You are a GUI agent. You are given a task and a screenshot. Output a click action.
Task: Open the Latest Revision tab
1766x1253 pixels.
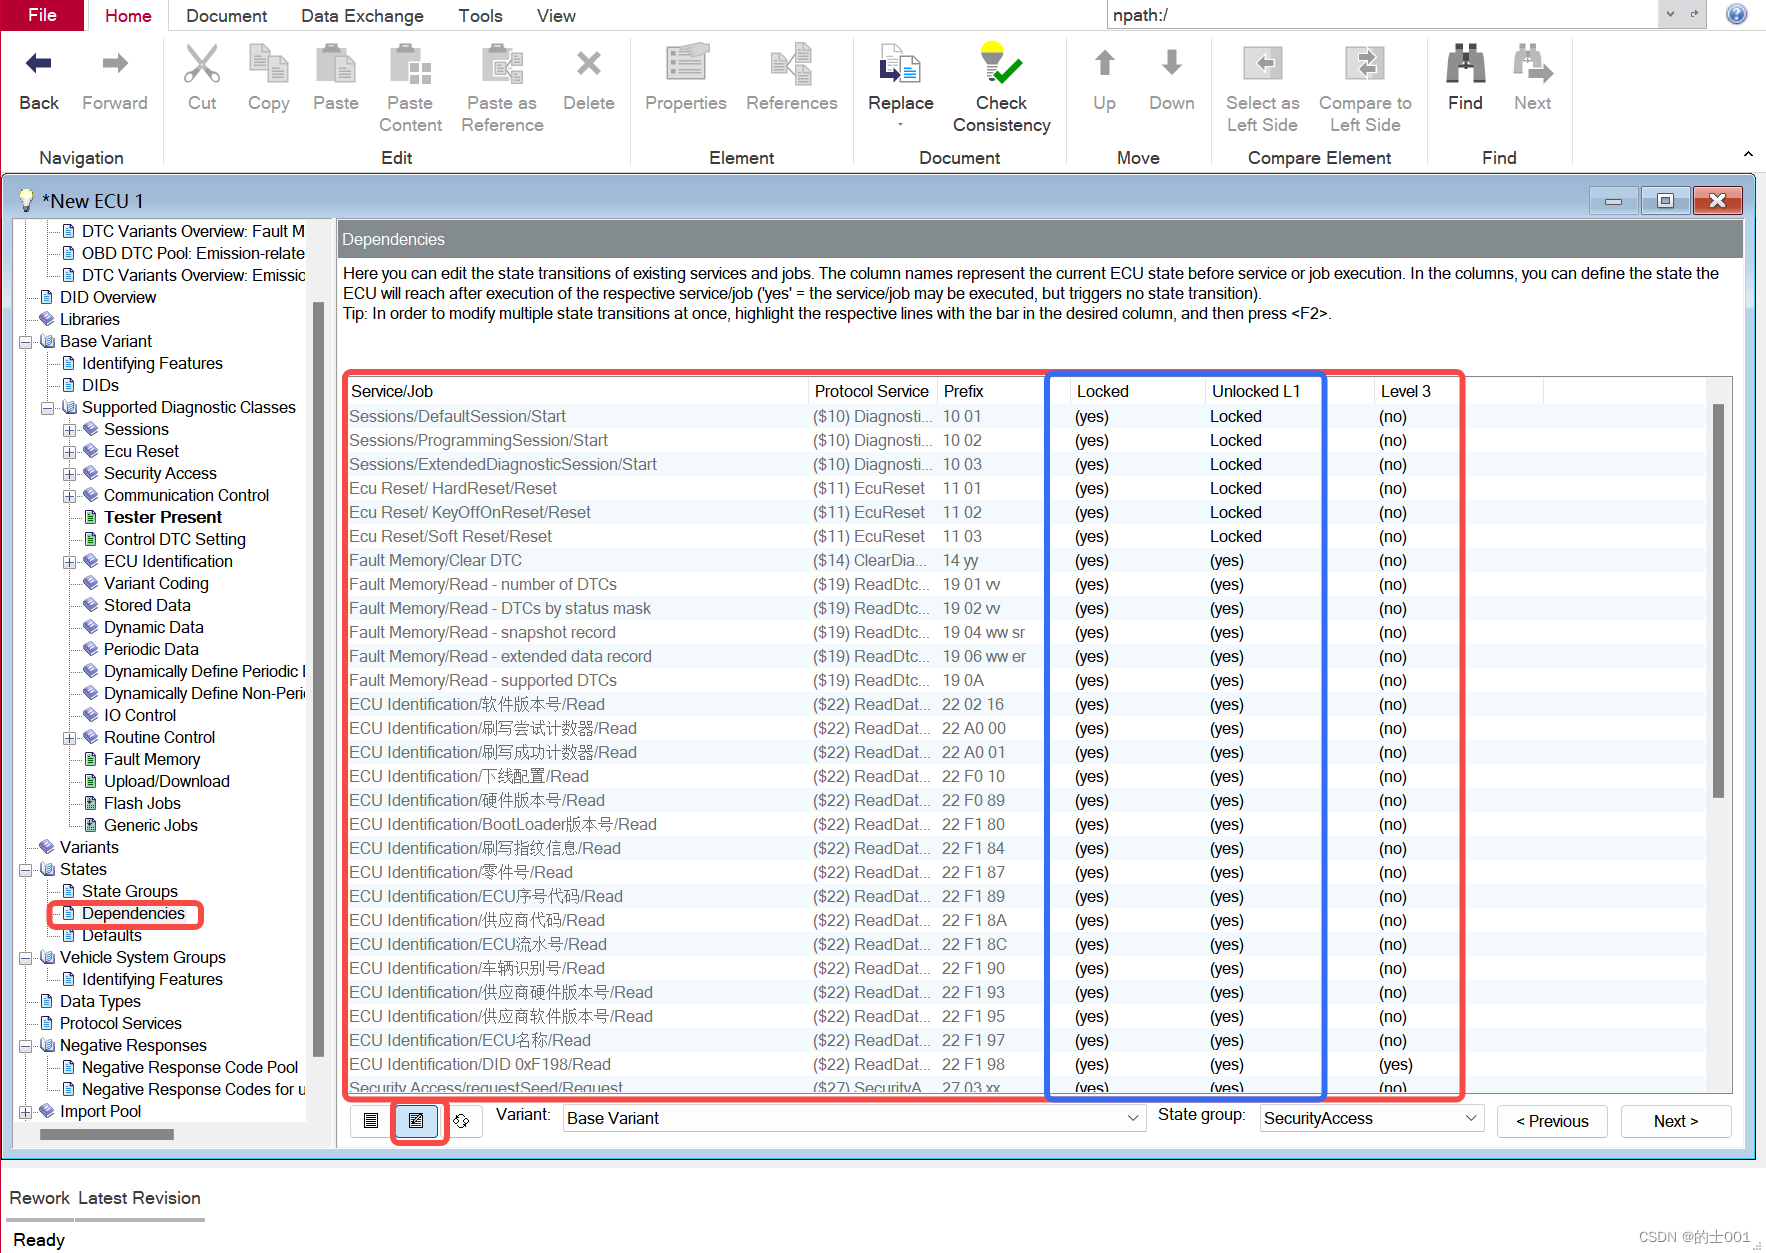tap(139, 1198)
